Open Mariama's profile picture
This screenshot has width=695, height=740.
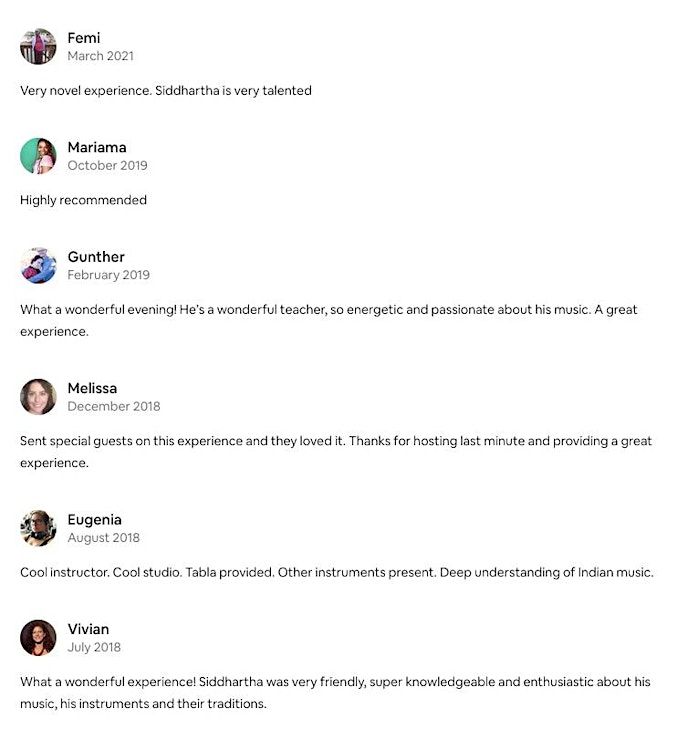[x=38, y=156]
